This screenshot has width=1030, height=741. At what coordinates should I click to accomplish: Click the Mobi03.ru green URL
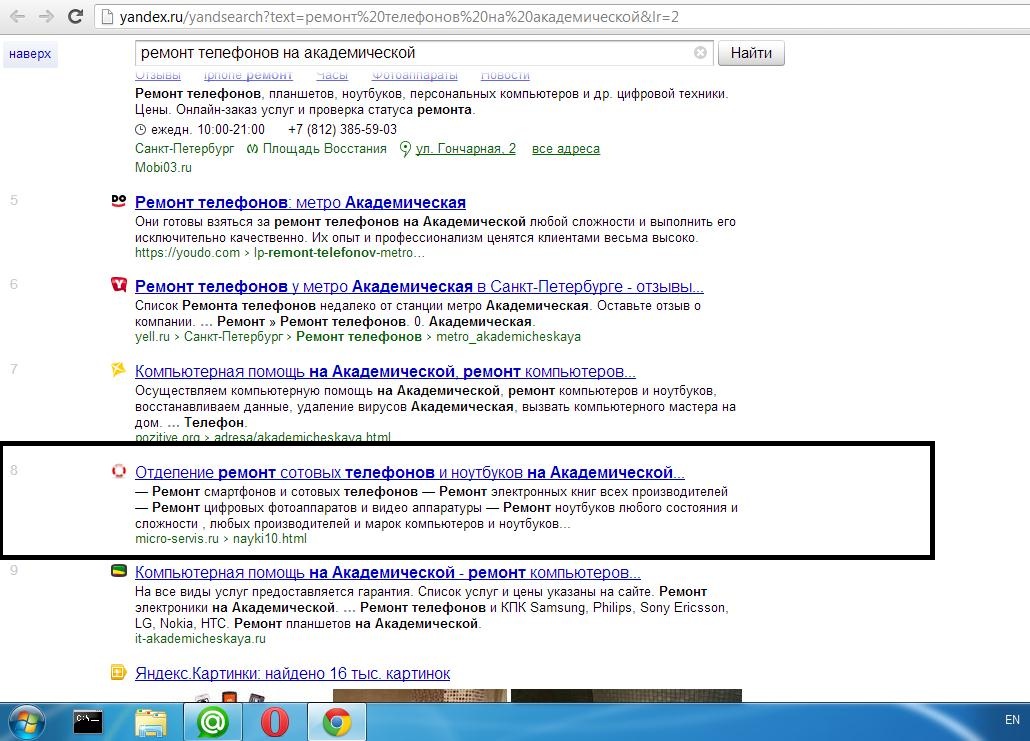click(x=164, y=168)
